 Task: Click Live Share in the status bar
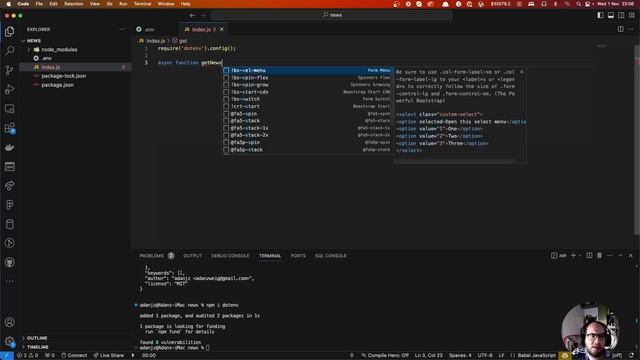tap(109, 356)
